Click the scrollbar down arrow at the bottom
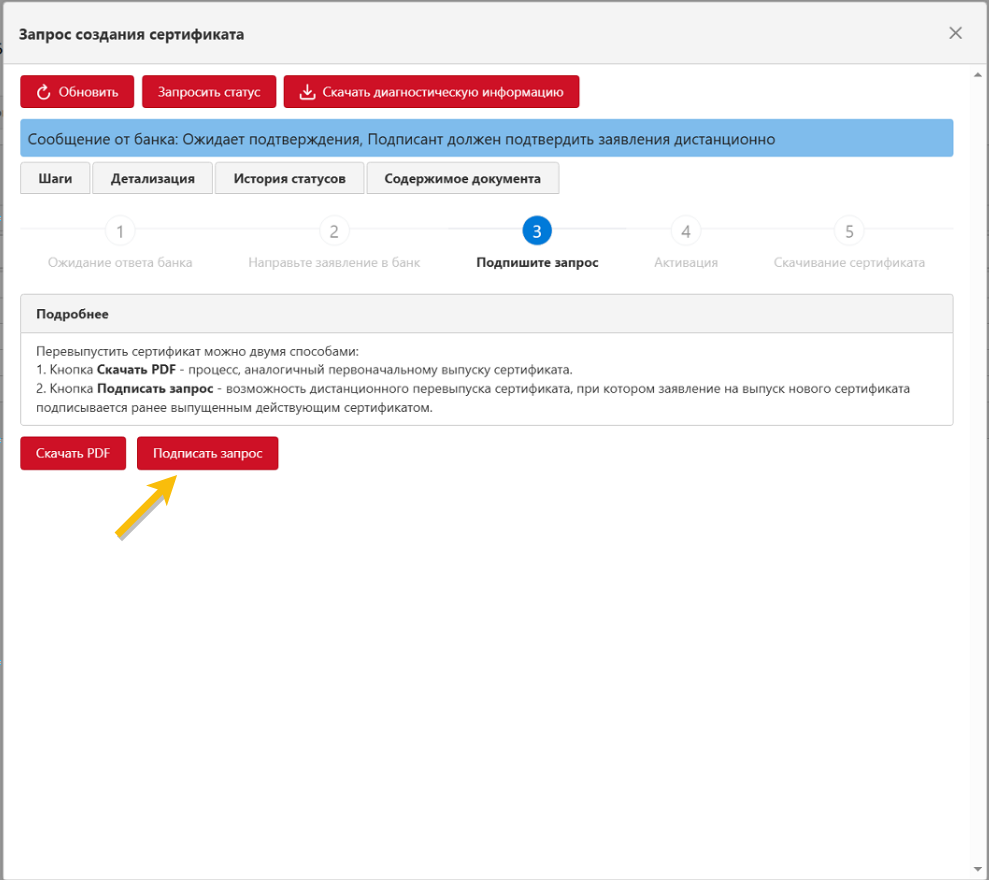The image size is (989, 880). [976, 869]
